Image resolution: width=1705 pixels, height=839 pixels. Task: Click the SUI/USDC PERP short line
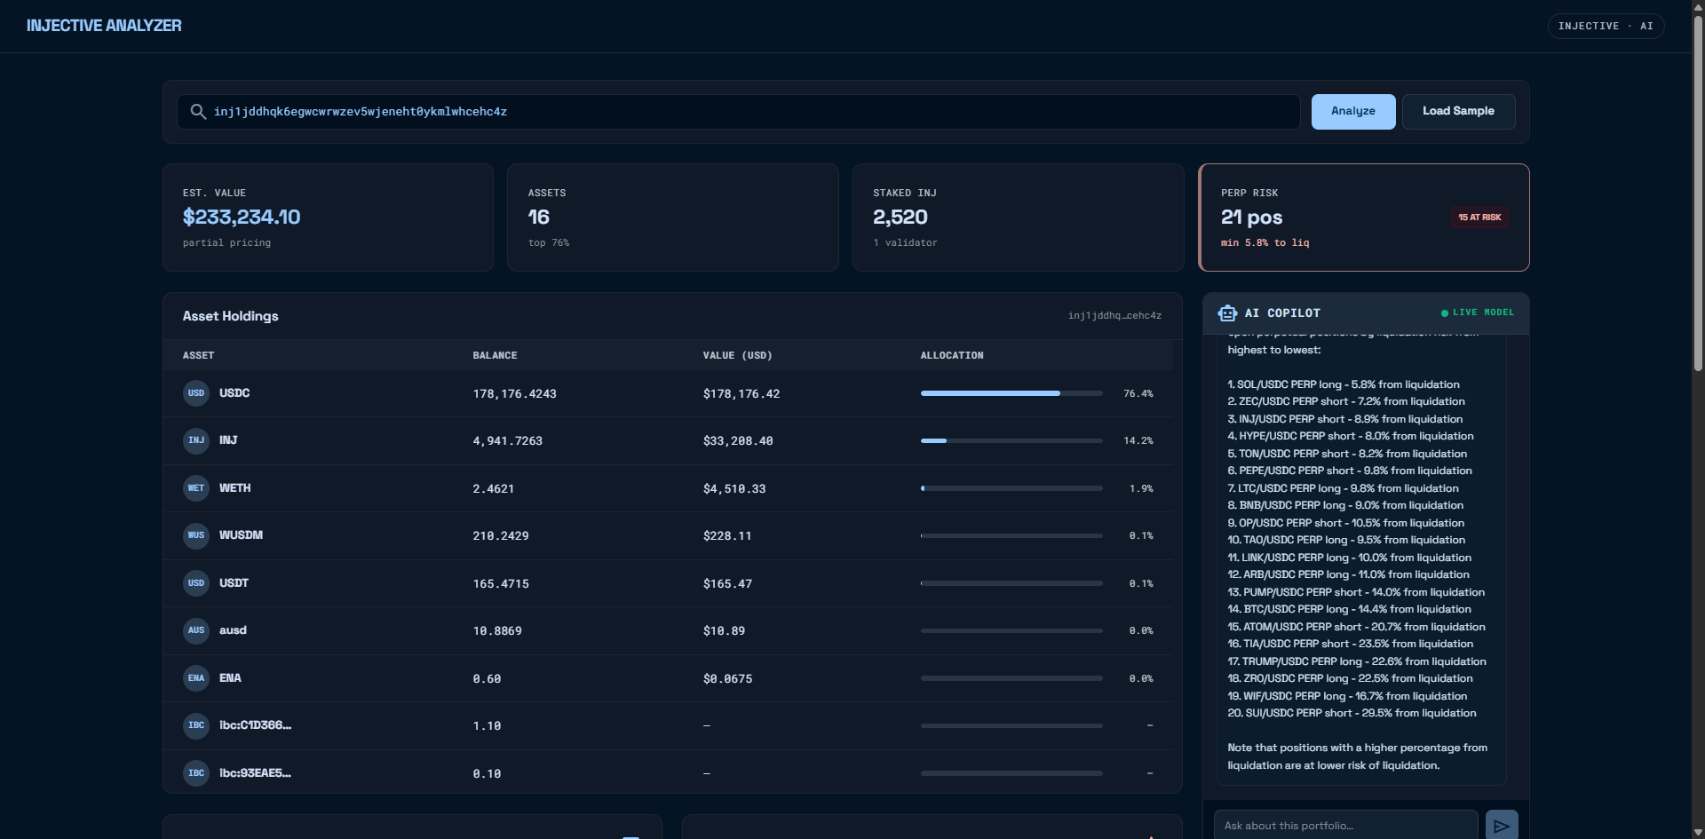(x=1352, y=713)
